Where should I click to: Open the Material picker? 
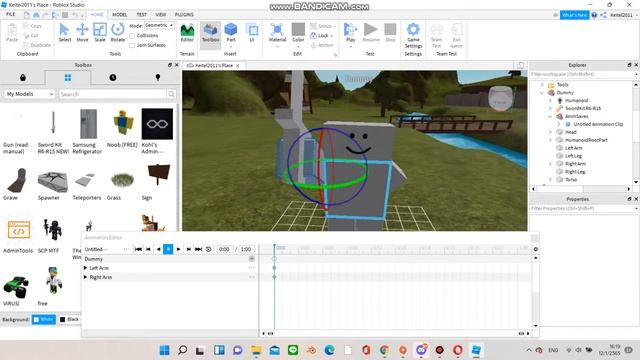pyautogui.click(x=277, y=33)
